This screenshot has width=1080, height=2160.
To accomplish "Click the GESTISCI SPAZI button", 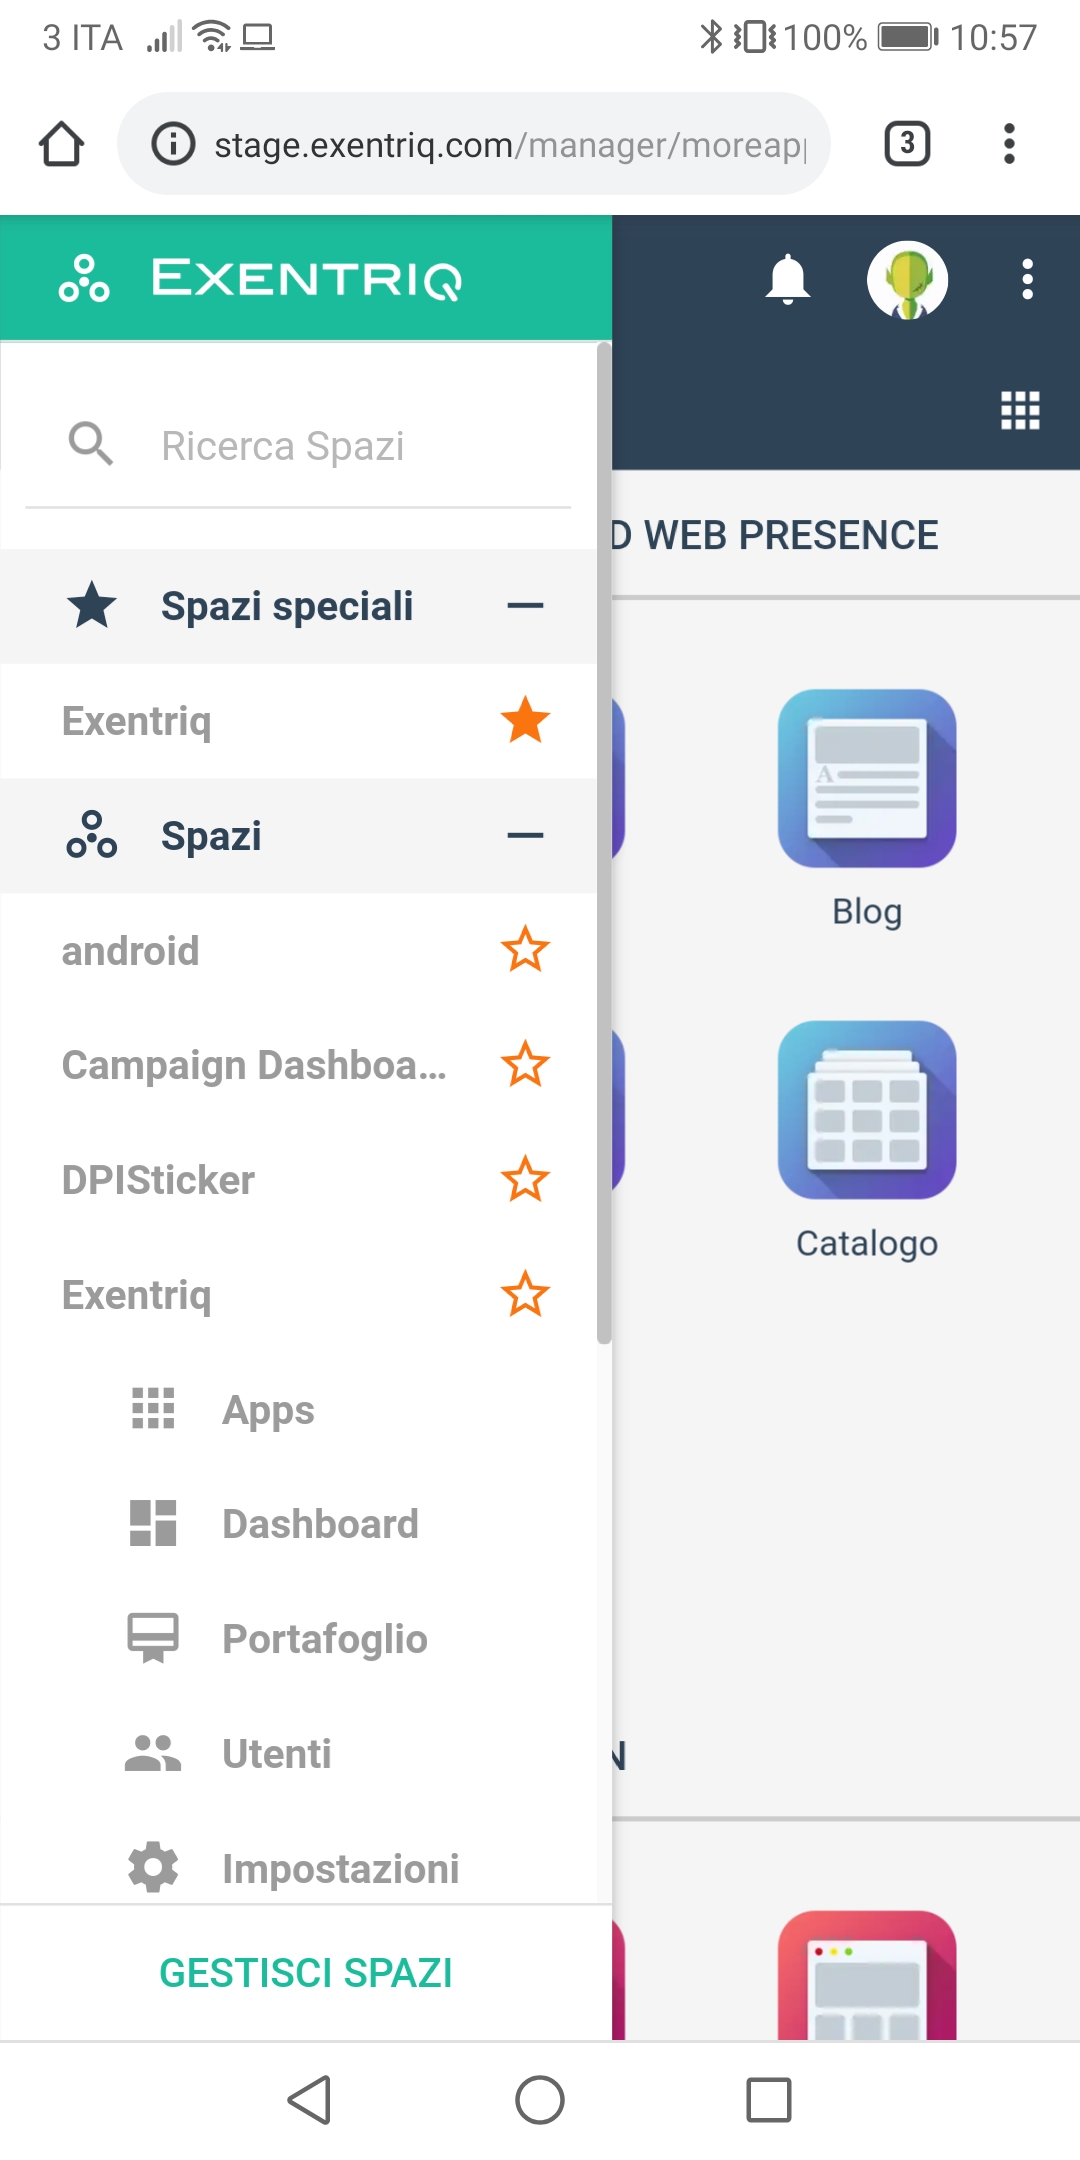I will [x=306, y=1973].
